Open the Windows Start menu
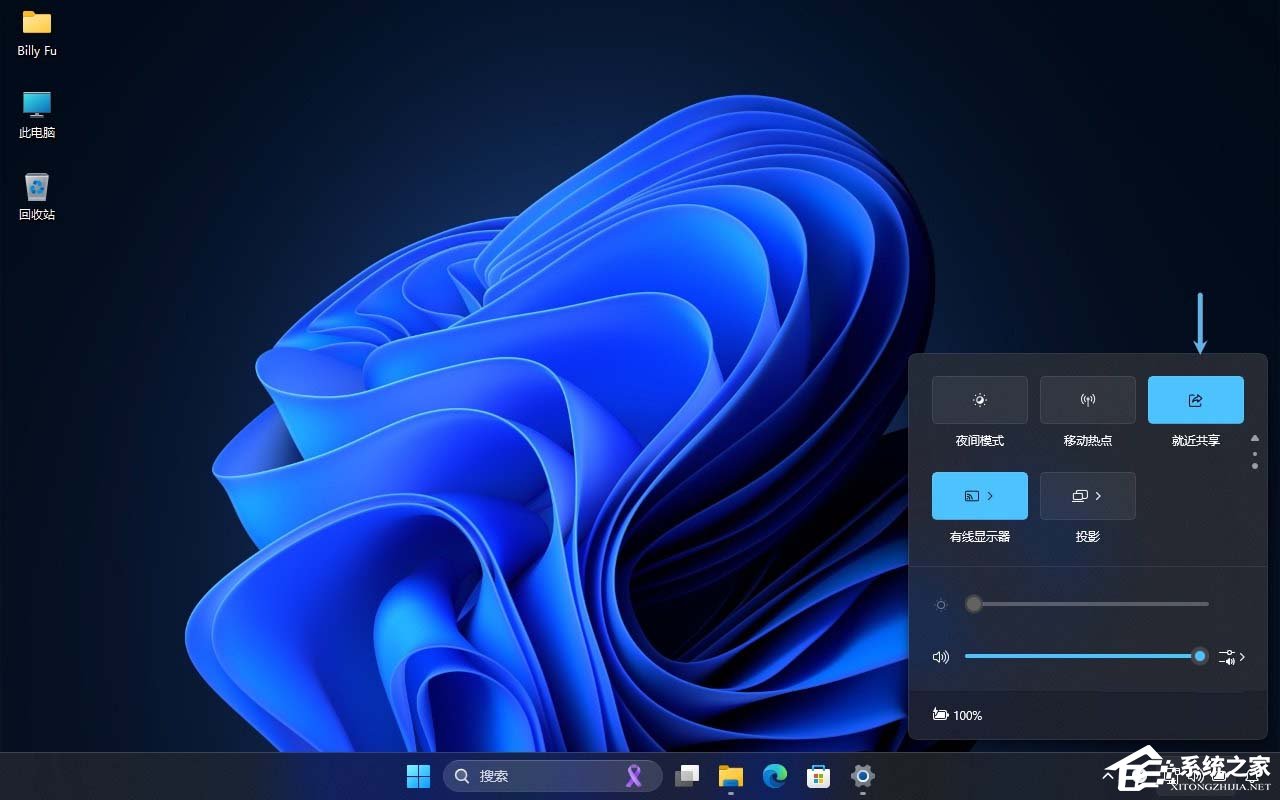The width and height of the screenshot is (1280, 800). 418,776
